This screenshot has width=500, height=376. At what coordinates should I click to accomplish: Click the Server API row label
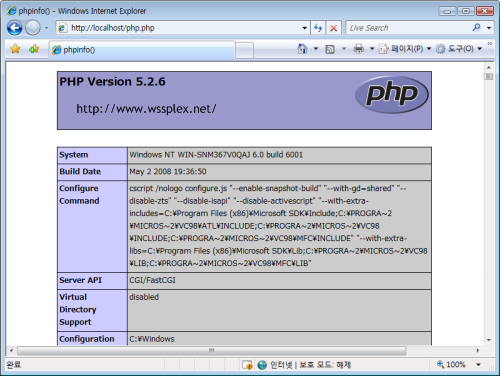80,280
